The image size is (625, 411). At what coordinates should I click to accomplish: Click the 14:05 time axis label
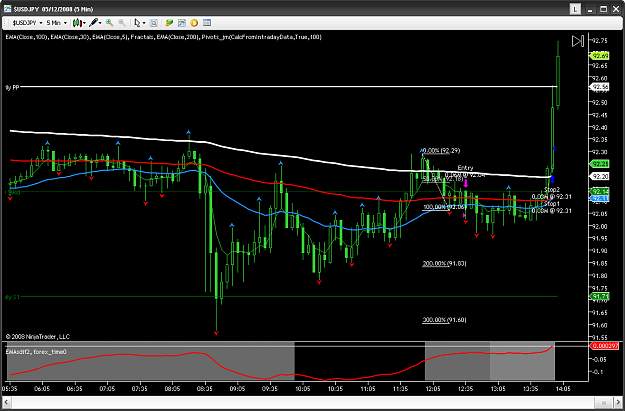(563, 388)
